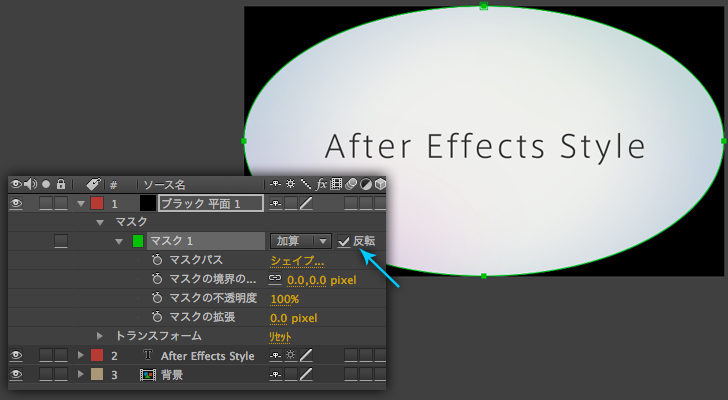
Task: Click the lock icon in column header
Action: coord(61,184)
